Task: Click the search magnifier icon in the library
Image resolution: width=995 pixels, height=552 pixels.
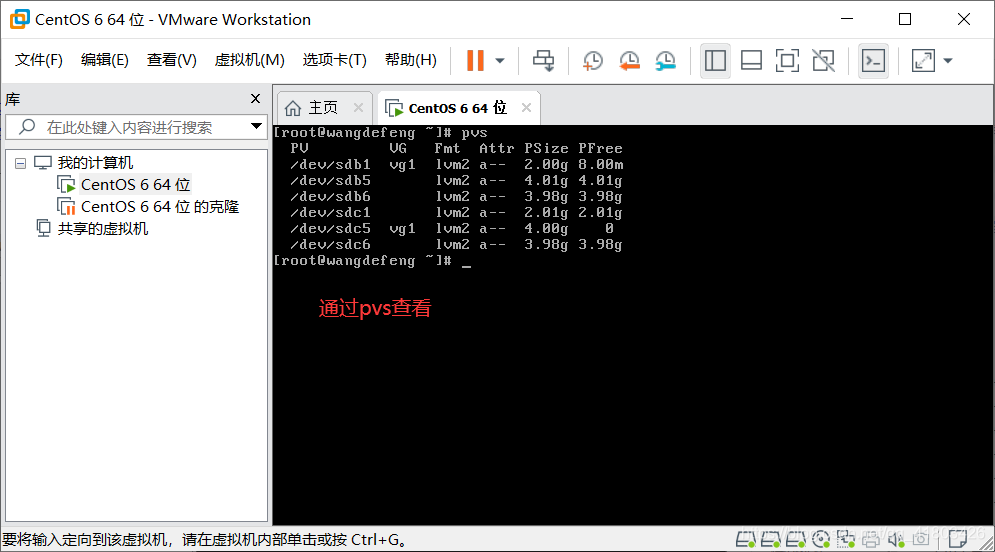Action: pos(27,127)
